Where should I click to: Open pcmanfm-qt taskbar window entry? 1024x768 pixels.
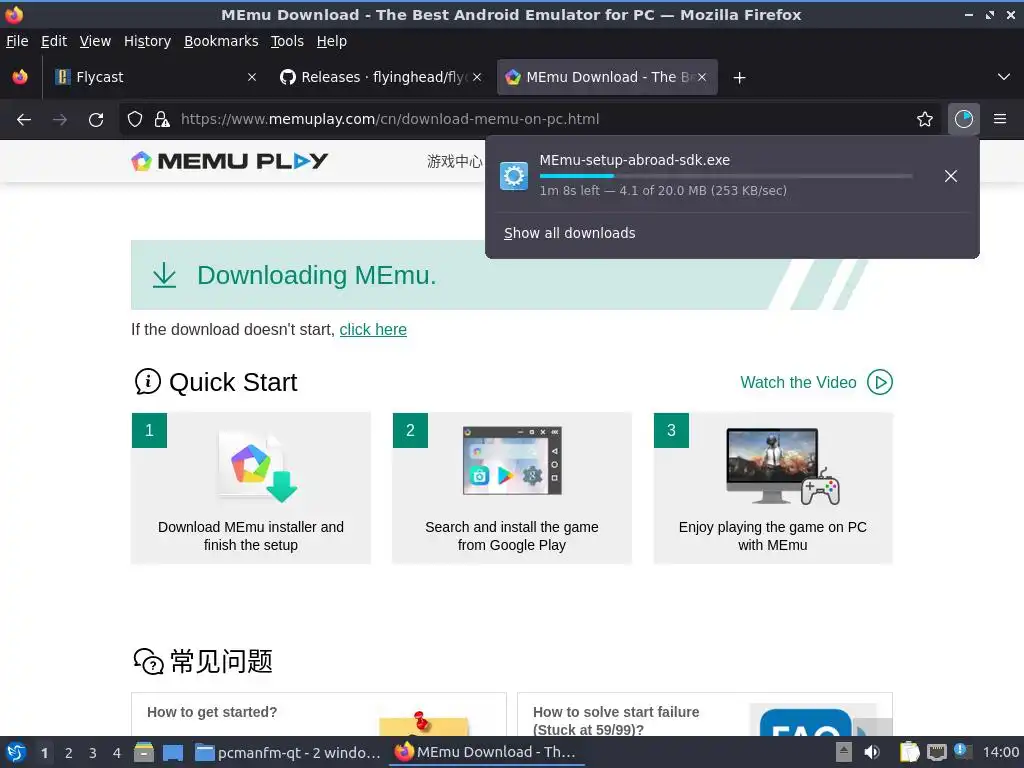click(289, 752)
